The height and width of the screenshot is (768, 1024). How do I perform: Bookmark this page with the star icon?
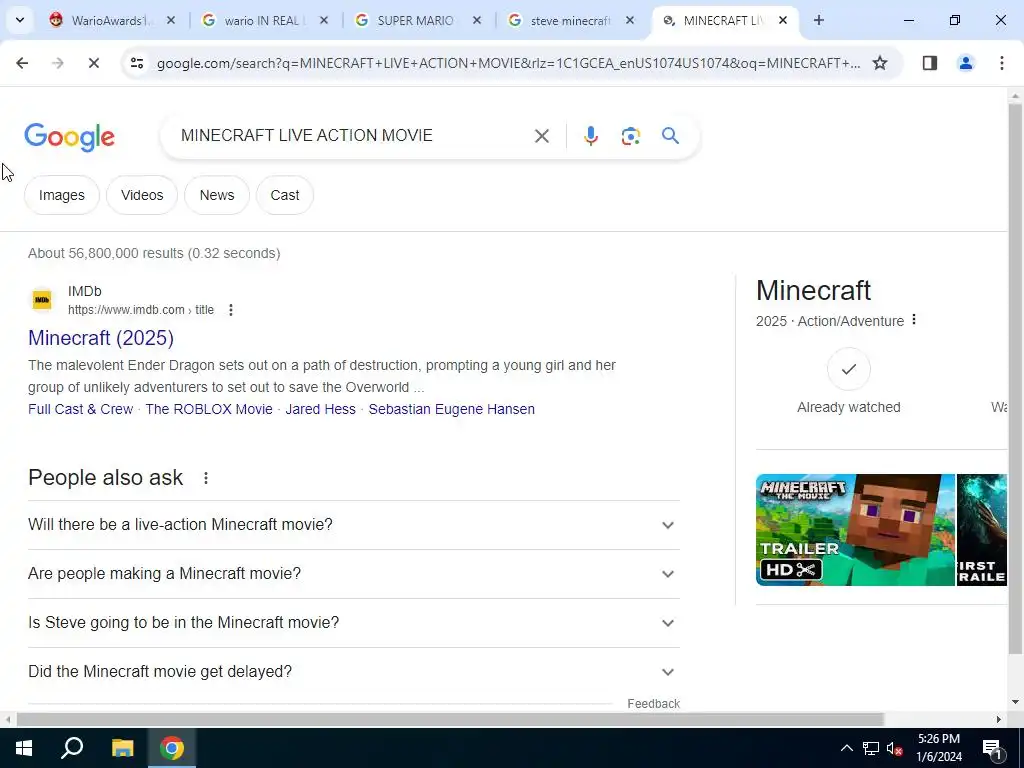click(x=880, y=63)
